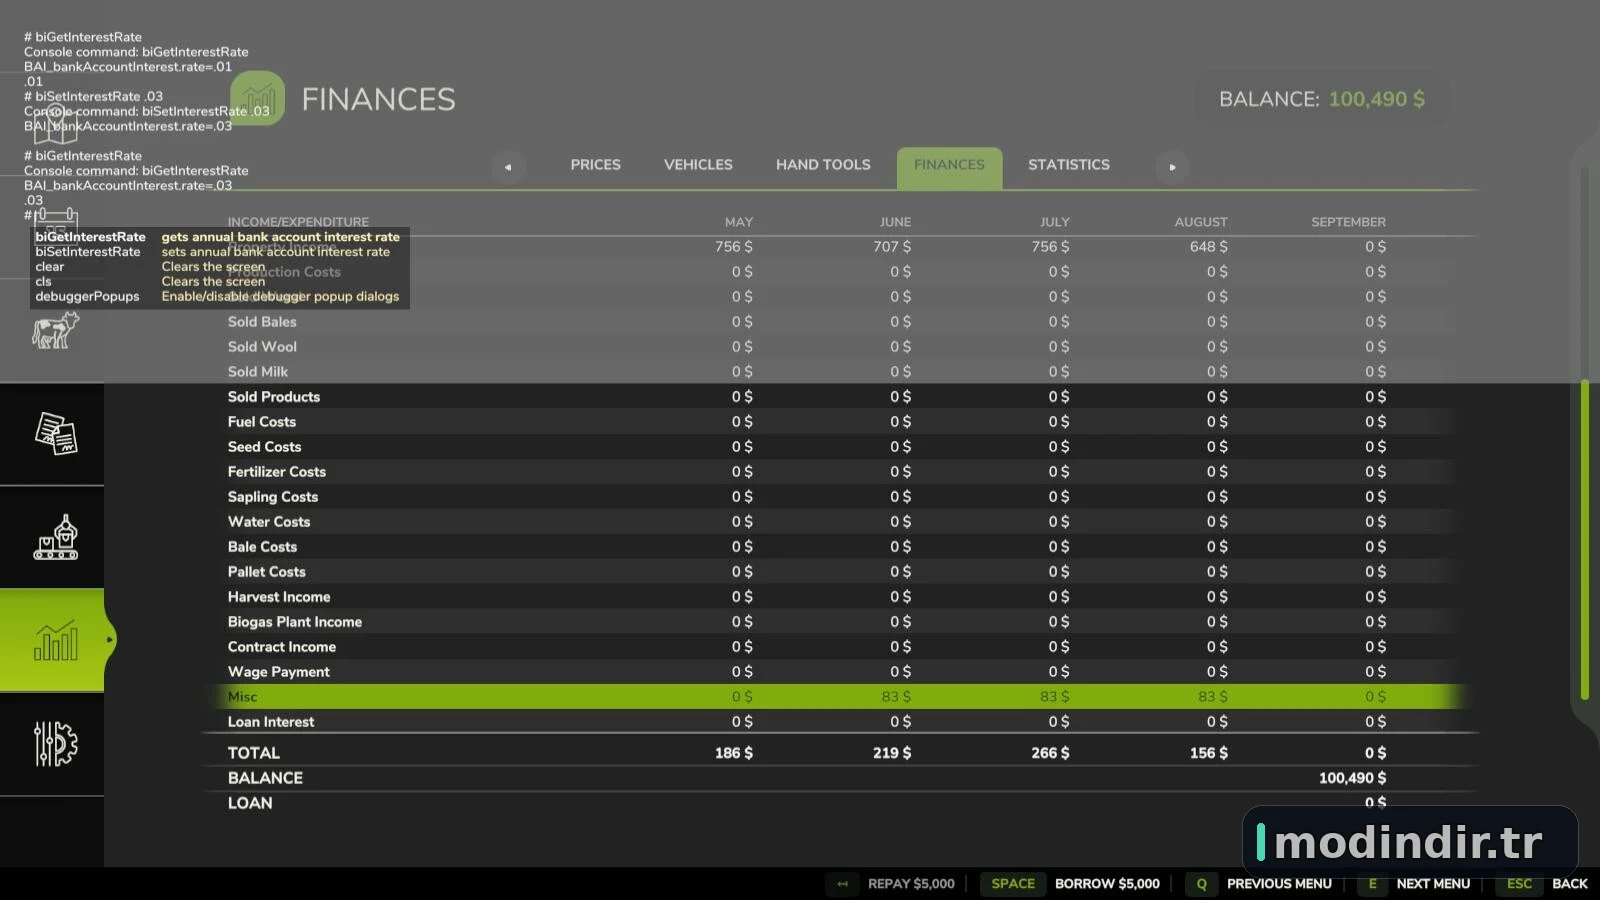Select the Sold Bales row label

262,322
